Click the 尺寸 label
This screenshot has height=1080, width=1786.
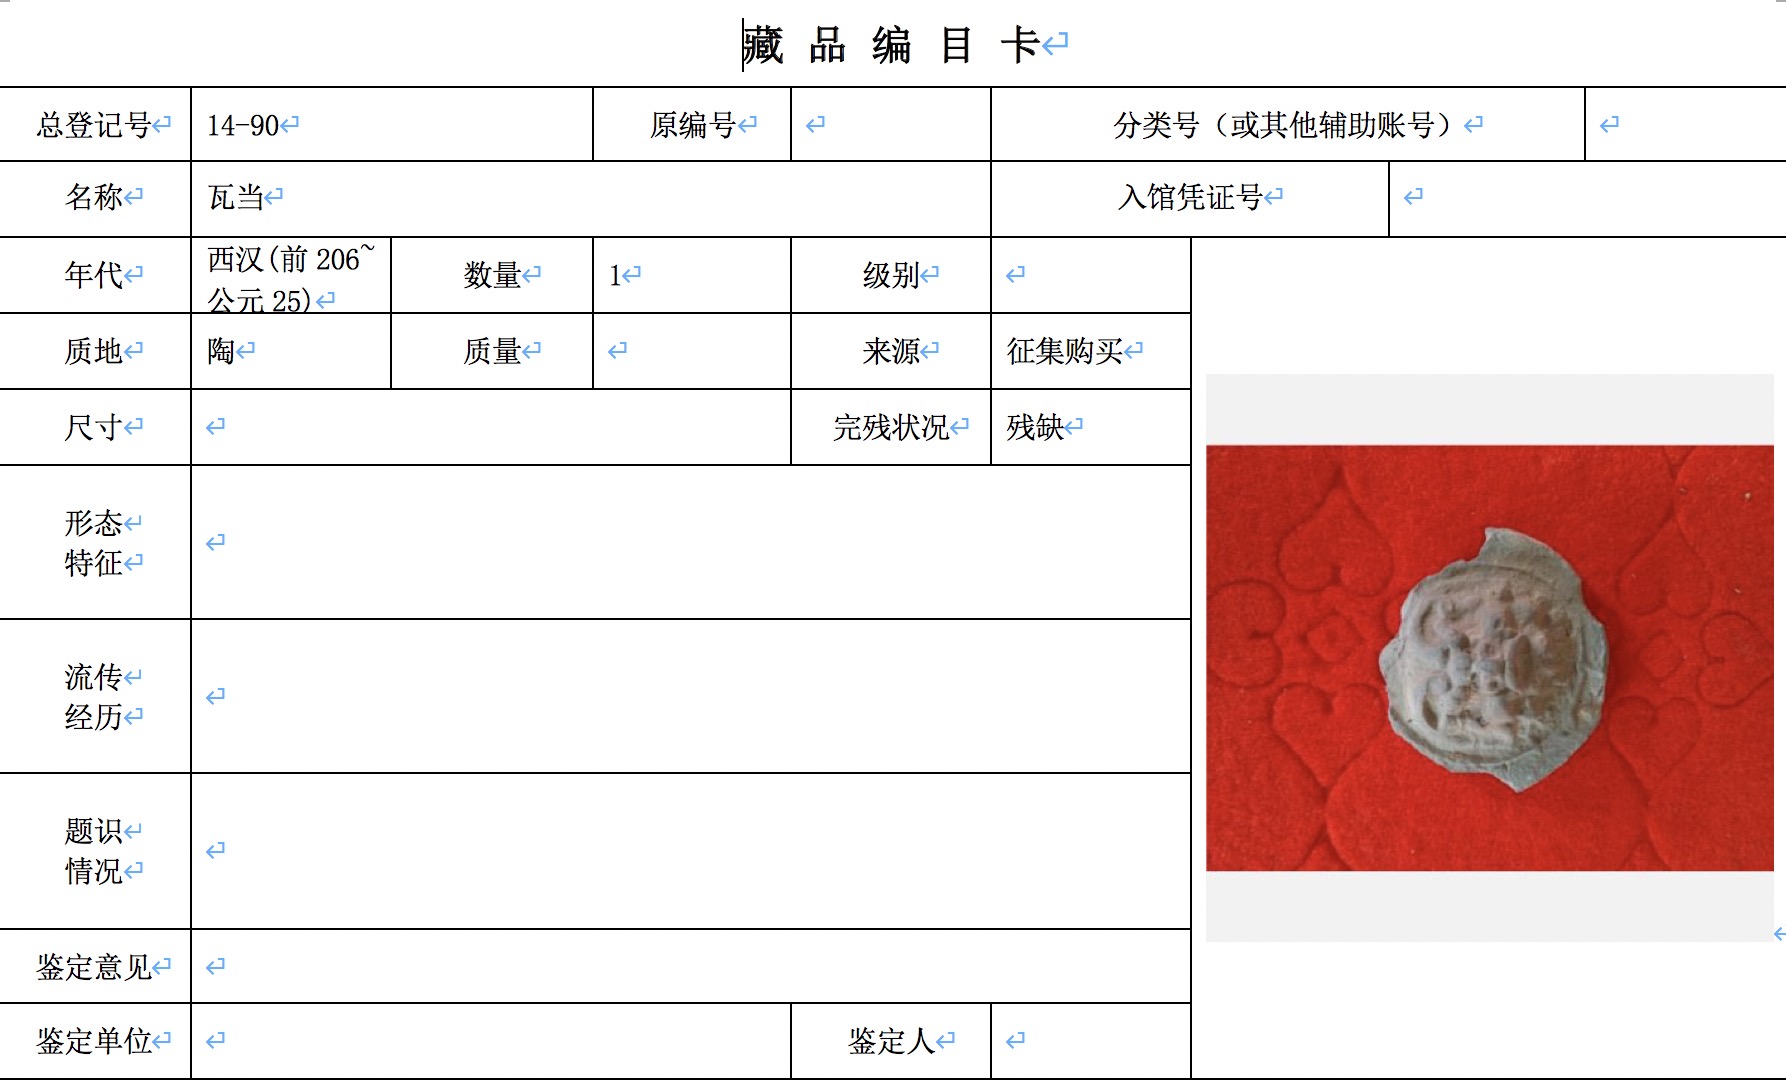tap(94, 427)
